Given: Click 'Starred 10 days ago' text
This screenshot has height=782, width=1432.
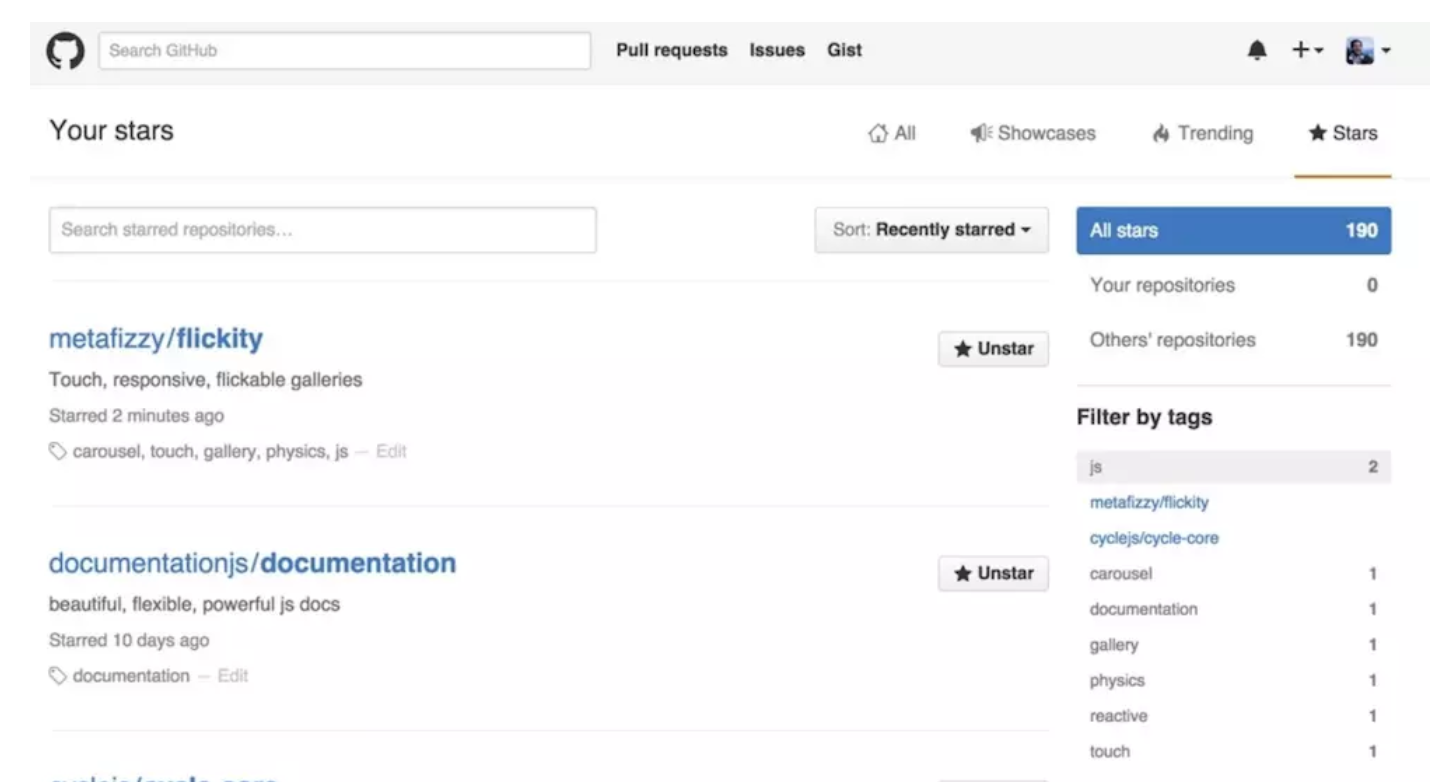Looking at the screenshot, I should pos(129,640).
